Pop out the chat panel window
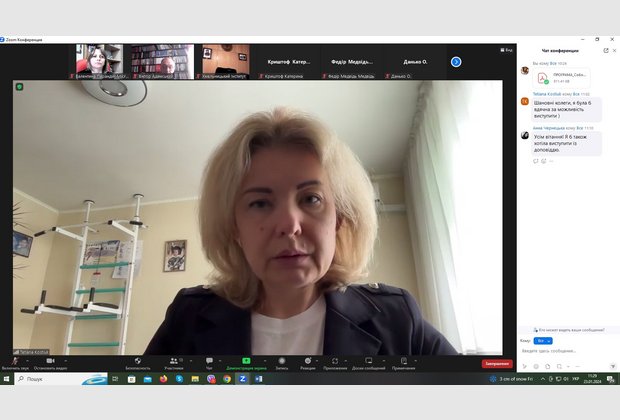Screen dimensions: 620x420 (604, 50)
